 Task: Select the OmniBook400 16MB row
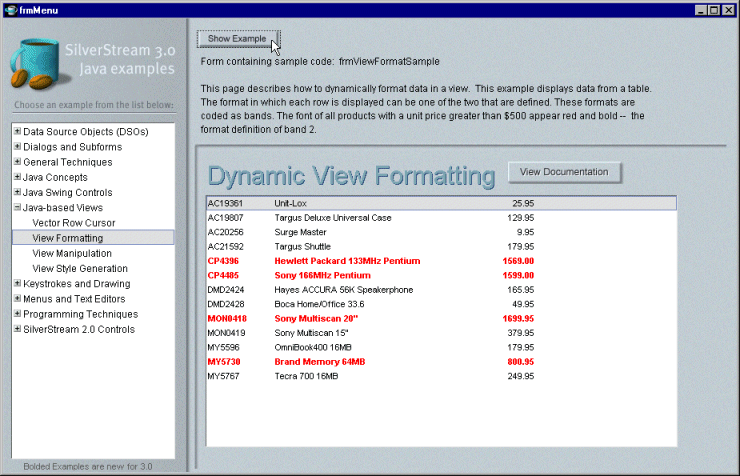click(441, 347)
